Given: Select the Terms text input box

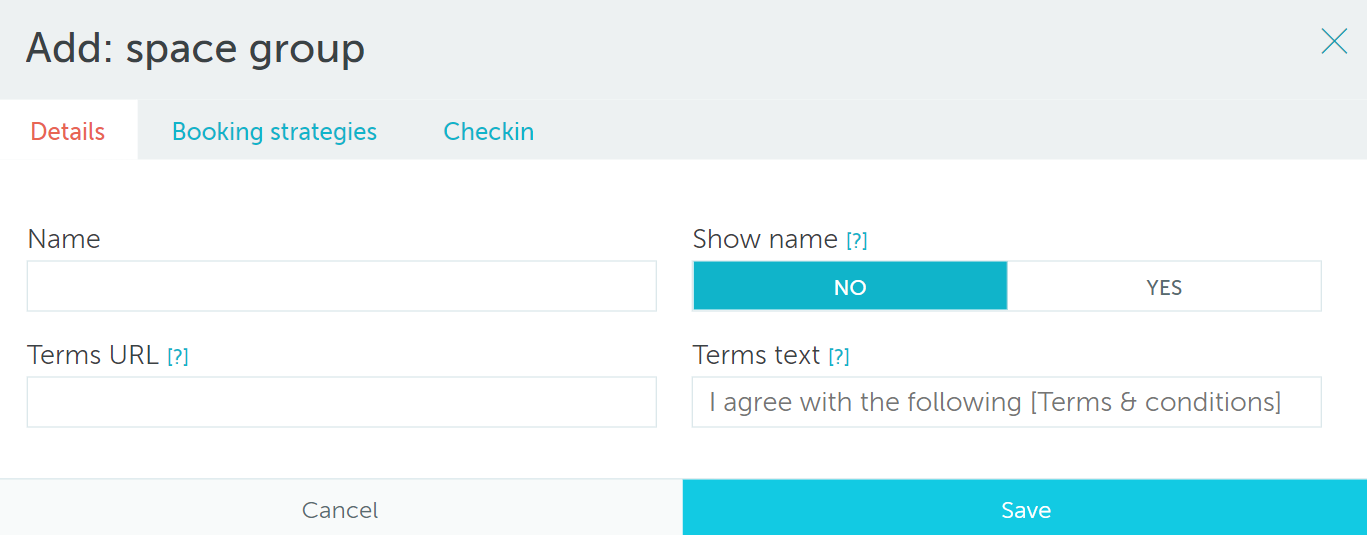Looking at the screenshot, I should (x=1006, y=402).
